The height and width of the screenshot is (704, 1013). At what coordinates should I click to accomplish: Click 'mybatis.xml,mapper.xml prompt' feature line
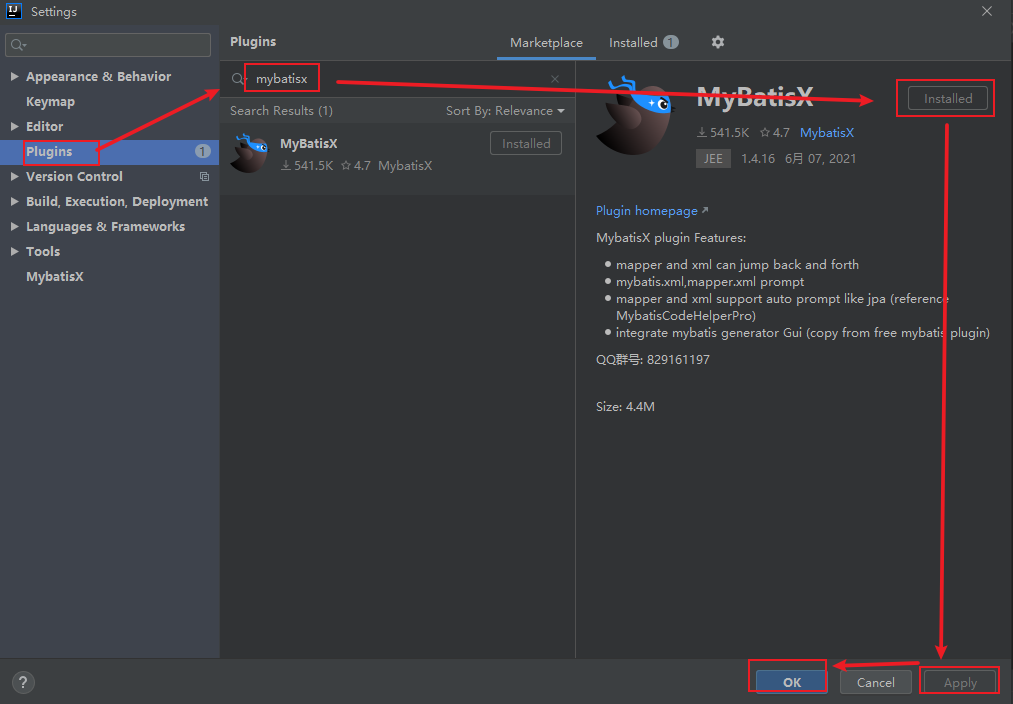tap(710, 282)
